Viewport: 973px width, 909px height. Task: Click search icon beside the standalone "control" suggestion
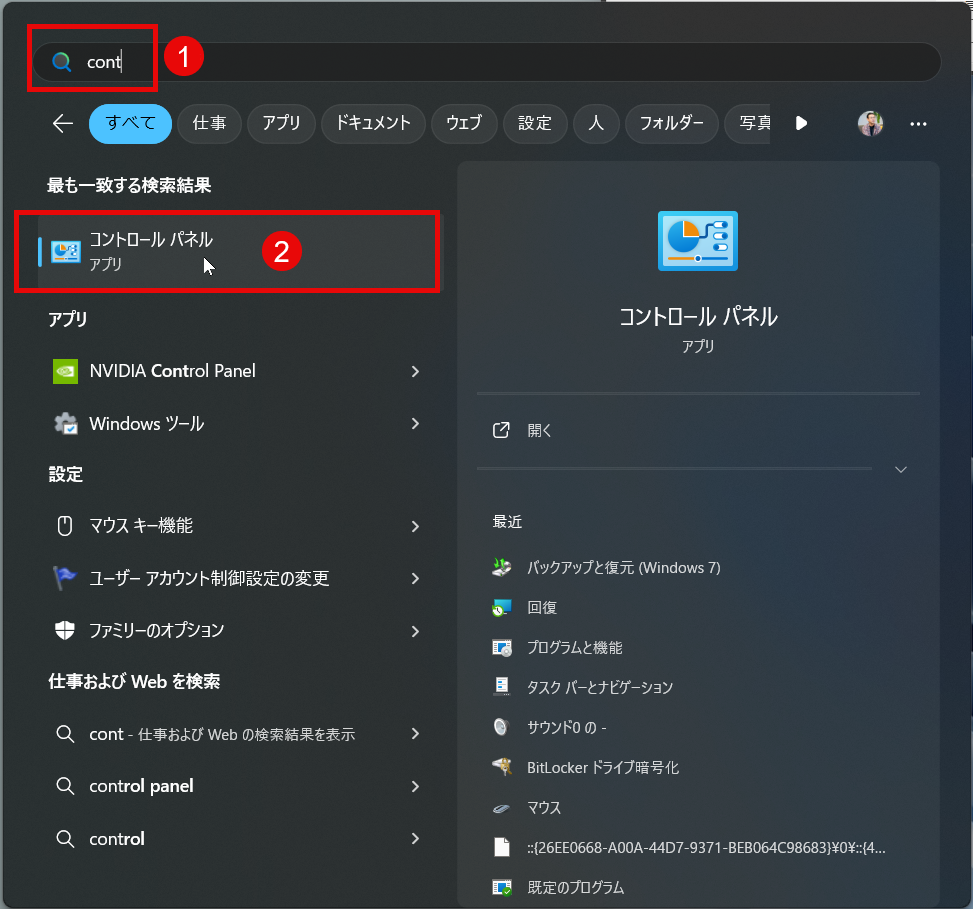(x=65, y=839)
